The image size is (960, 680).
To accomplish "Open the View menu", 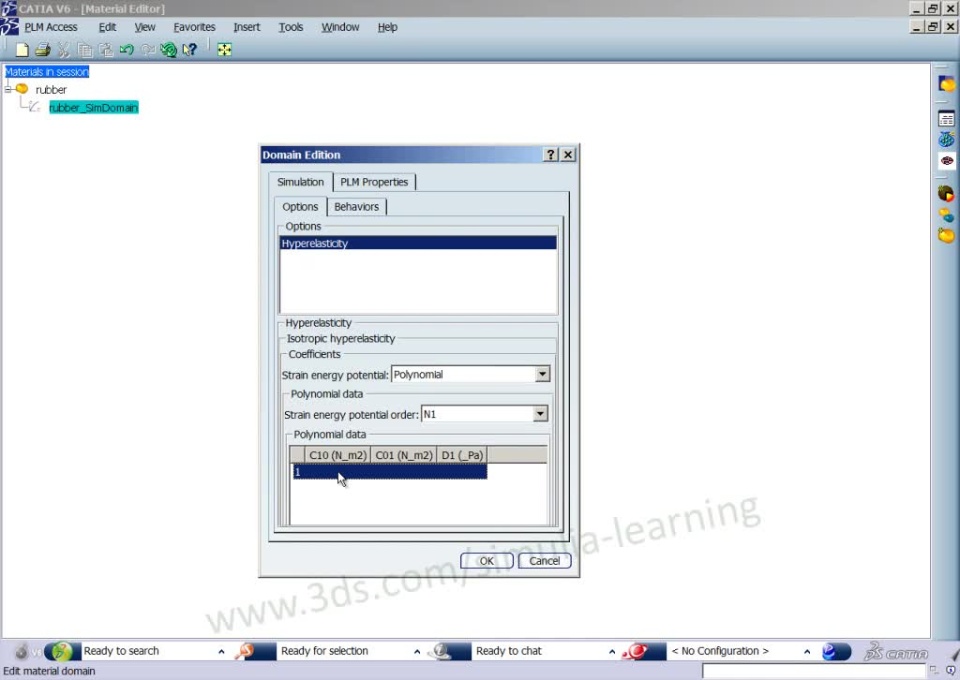I will 145,27.
